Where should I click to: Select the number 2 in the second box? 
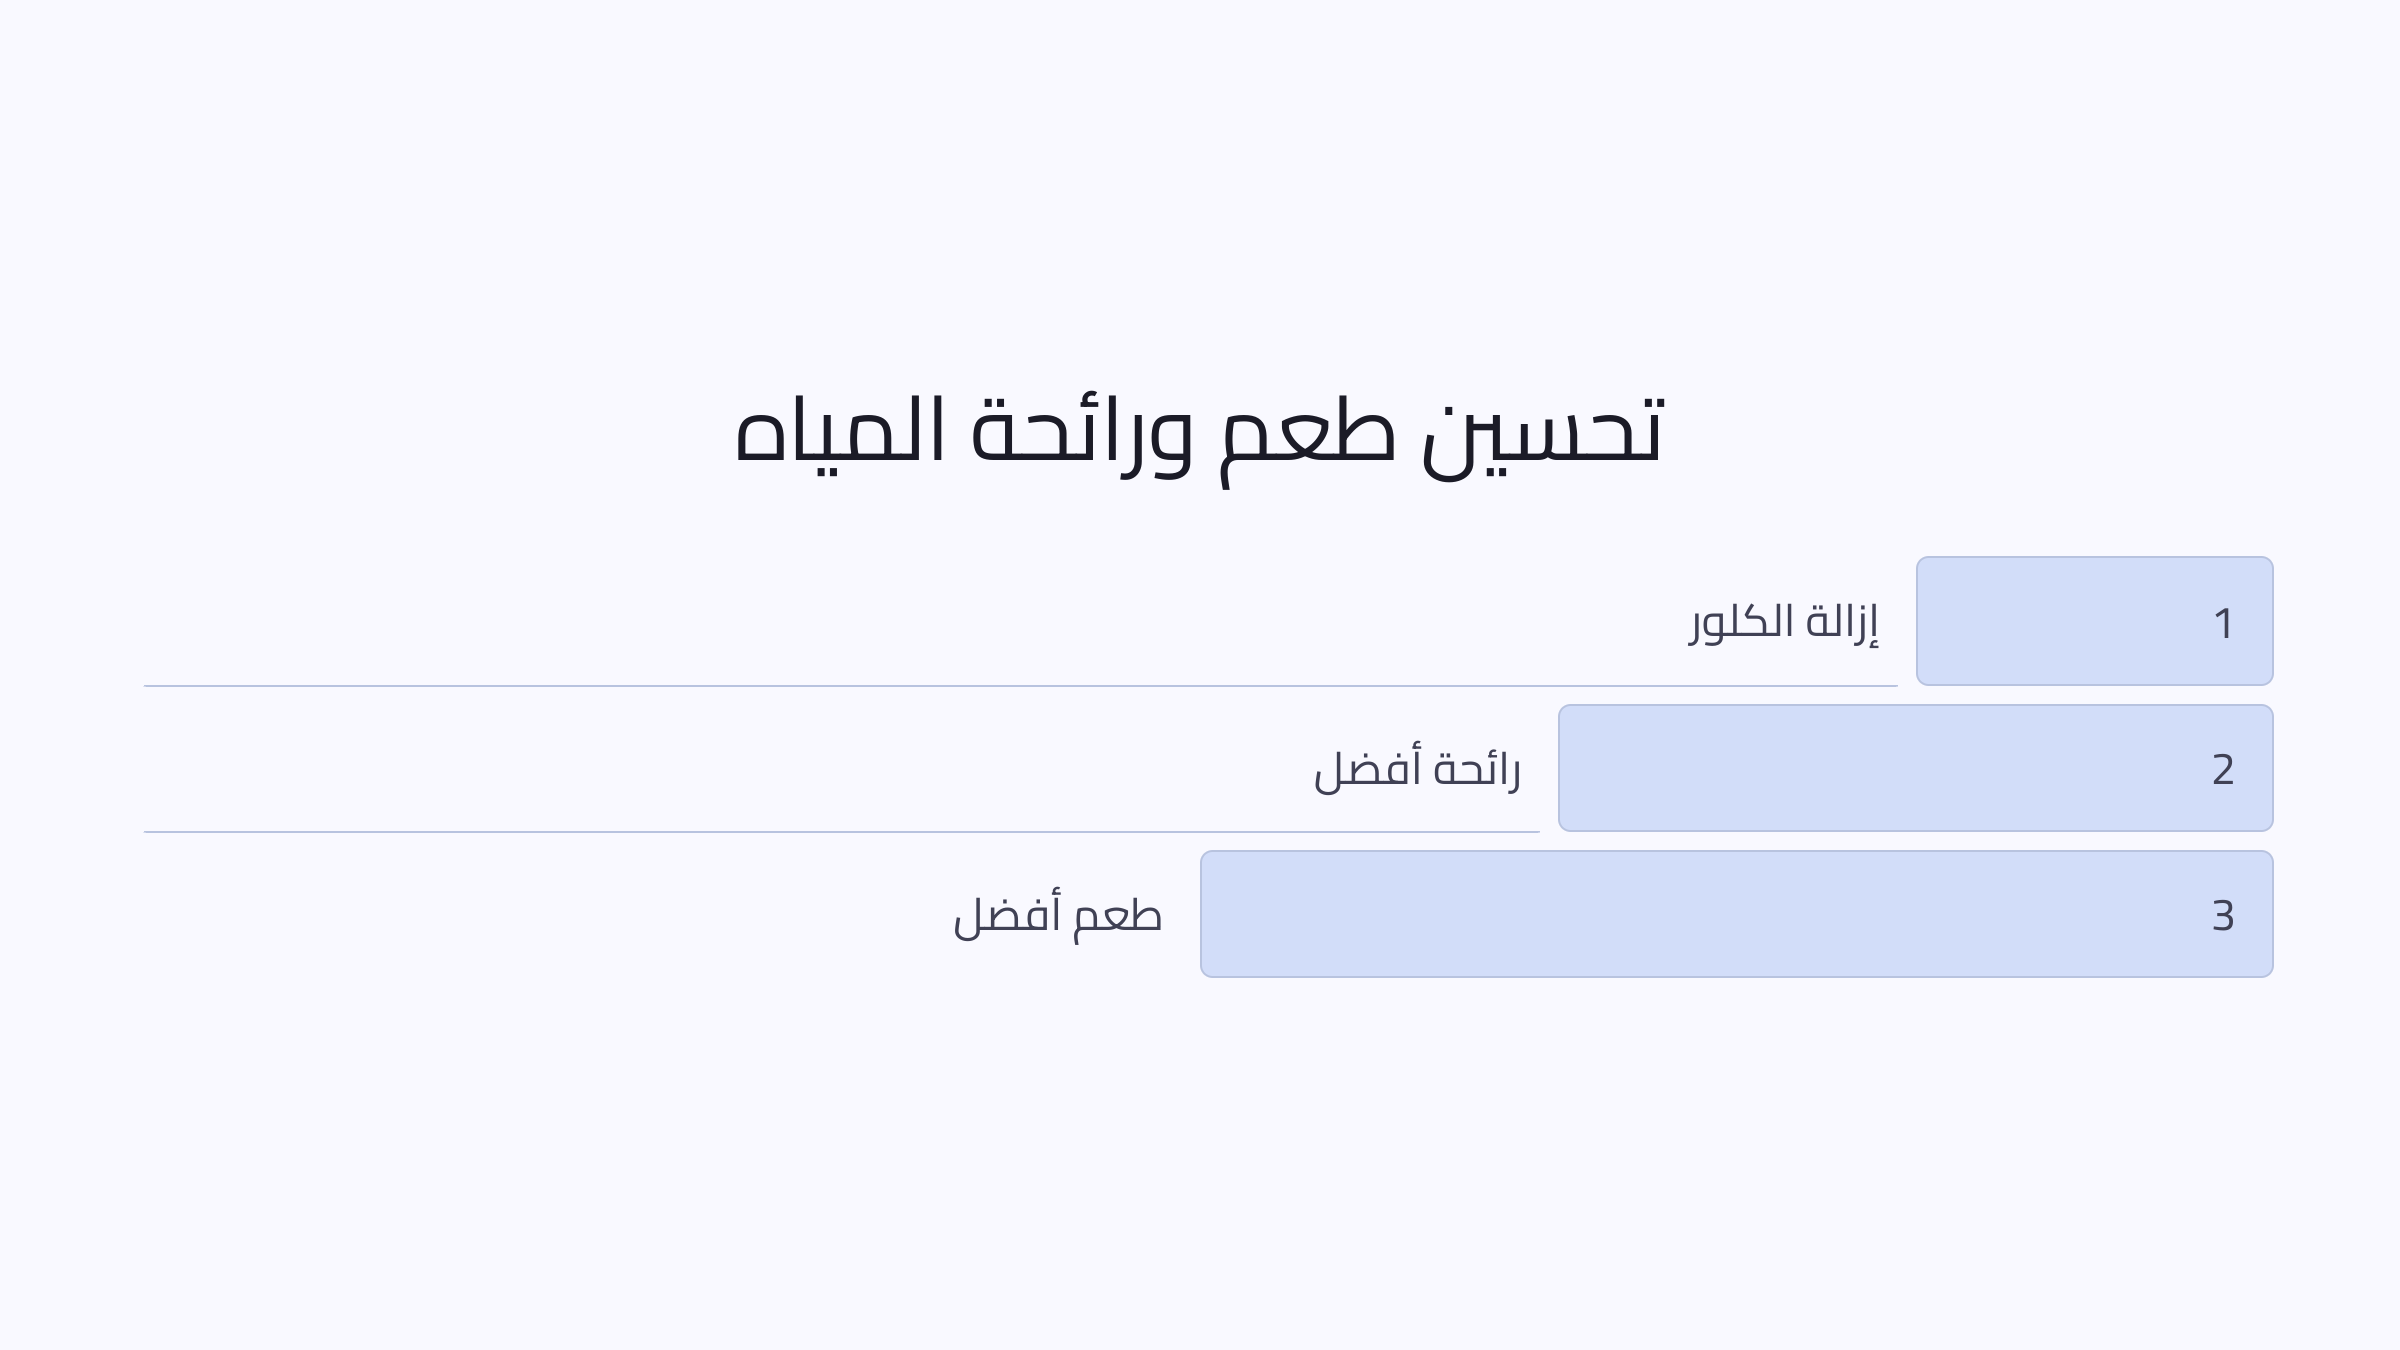[x=2222, y=770]
